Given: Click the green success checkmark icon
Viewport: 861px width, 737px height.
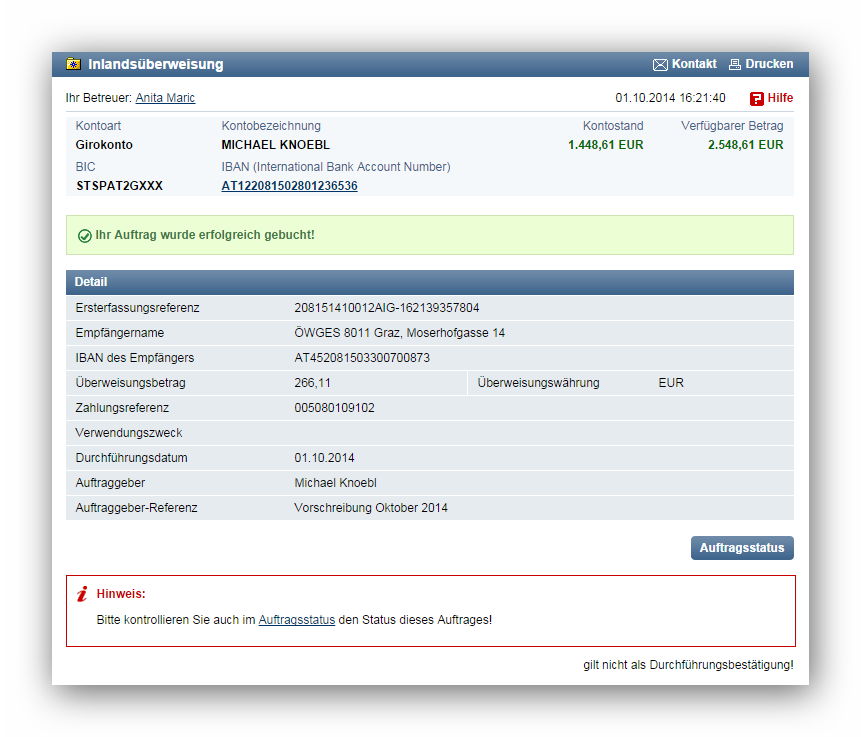Looking at the screenshot, I should click(x=85, y=236).
